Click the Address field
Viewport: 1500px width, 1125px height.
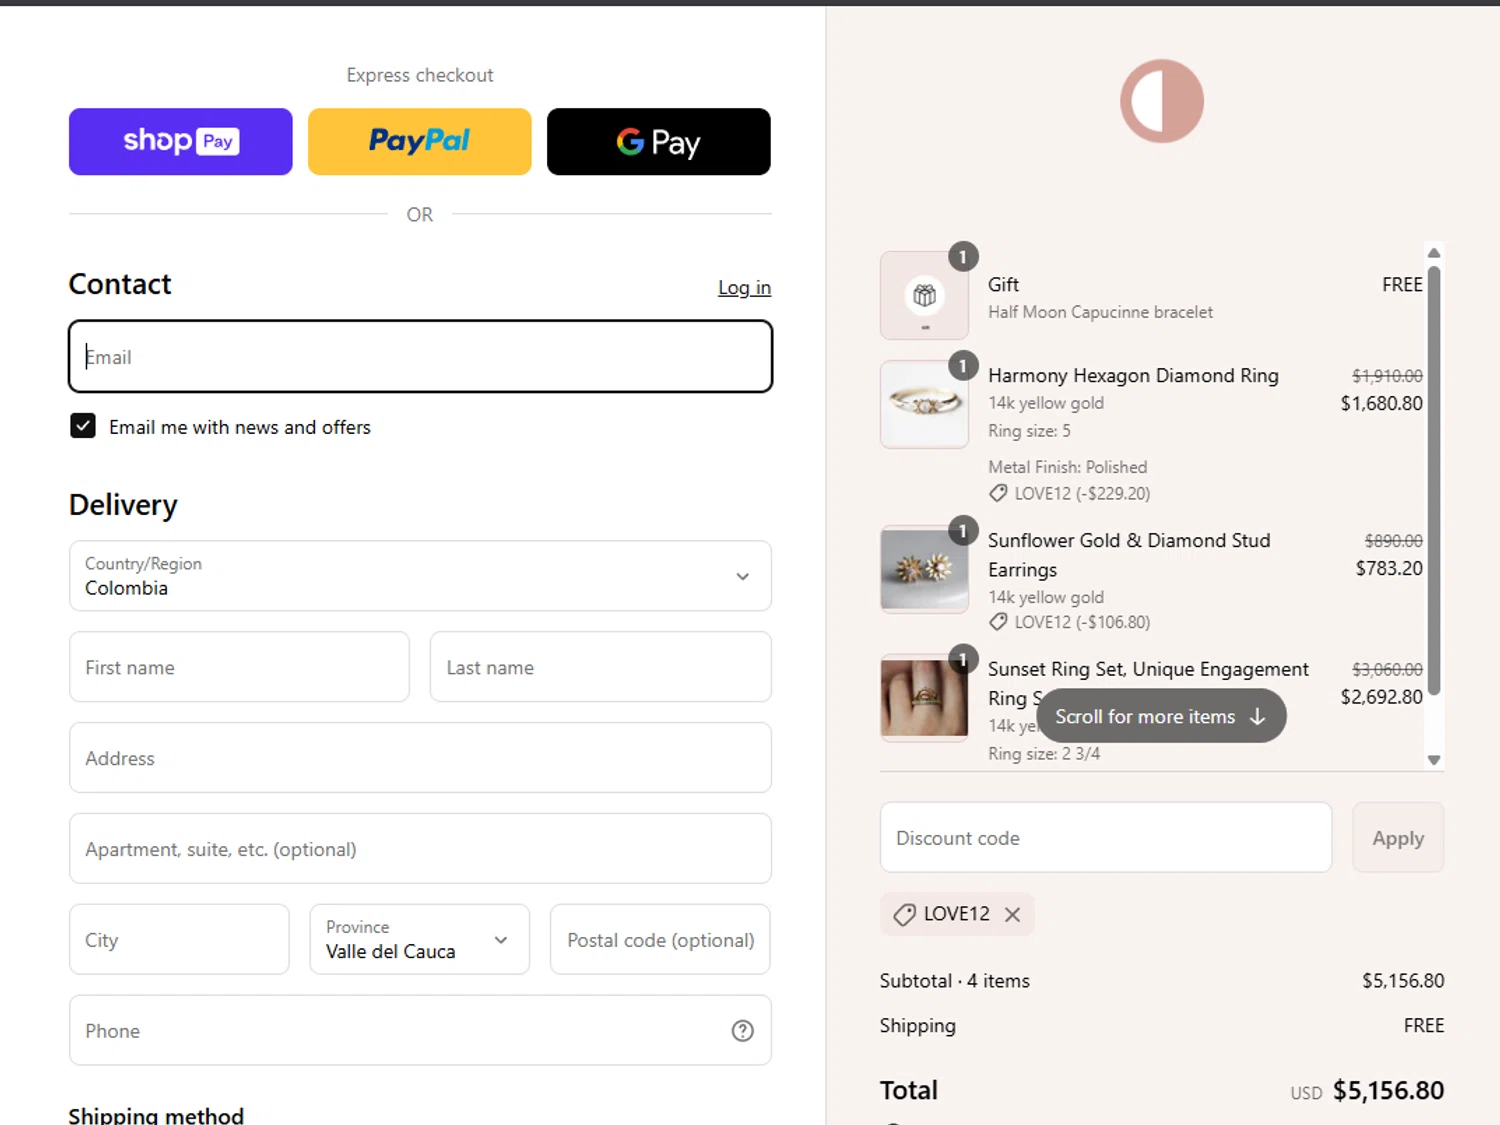click(420, 758)
